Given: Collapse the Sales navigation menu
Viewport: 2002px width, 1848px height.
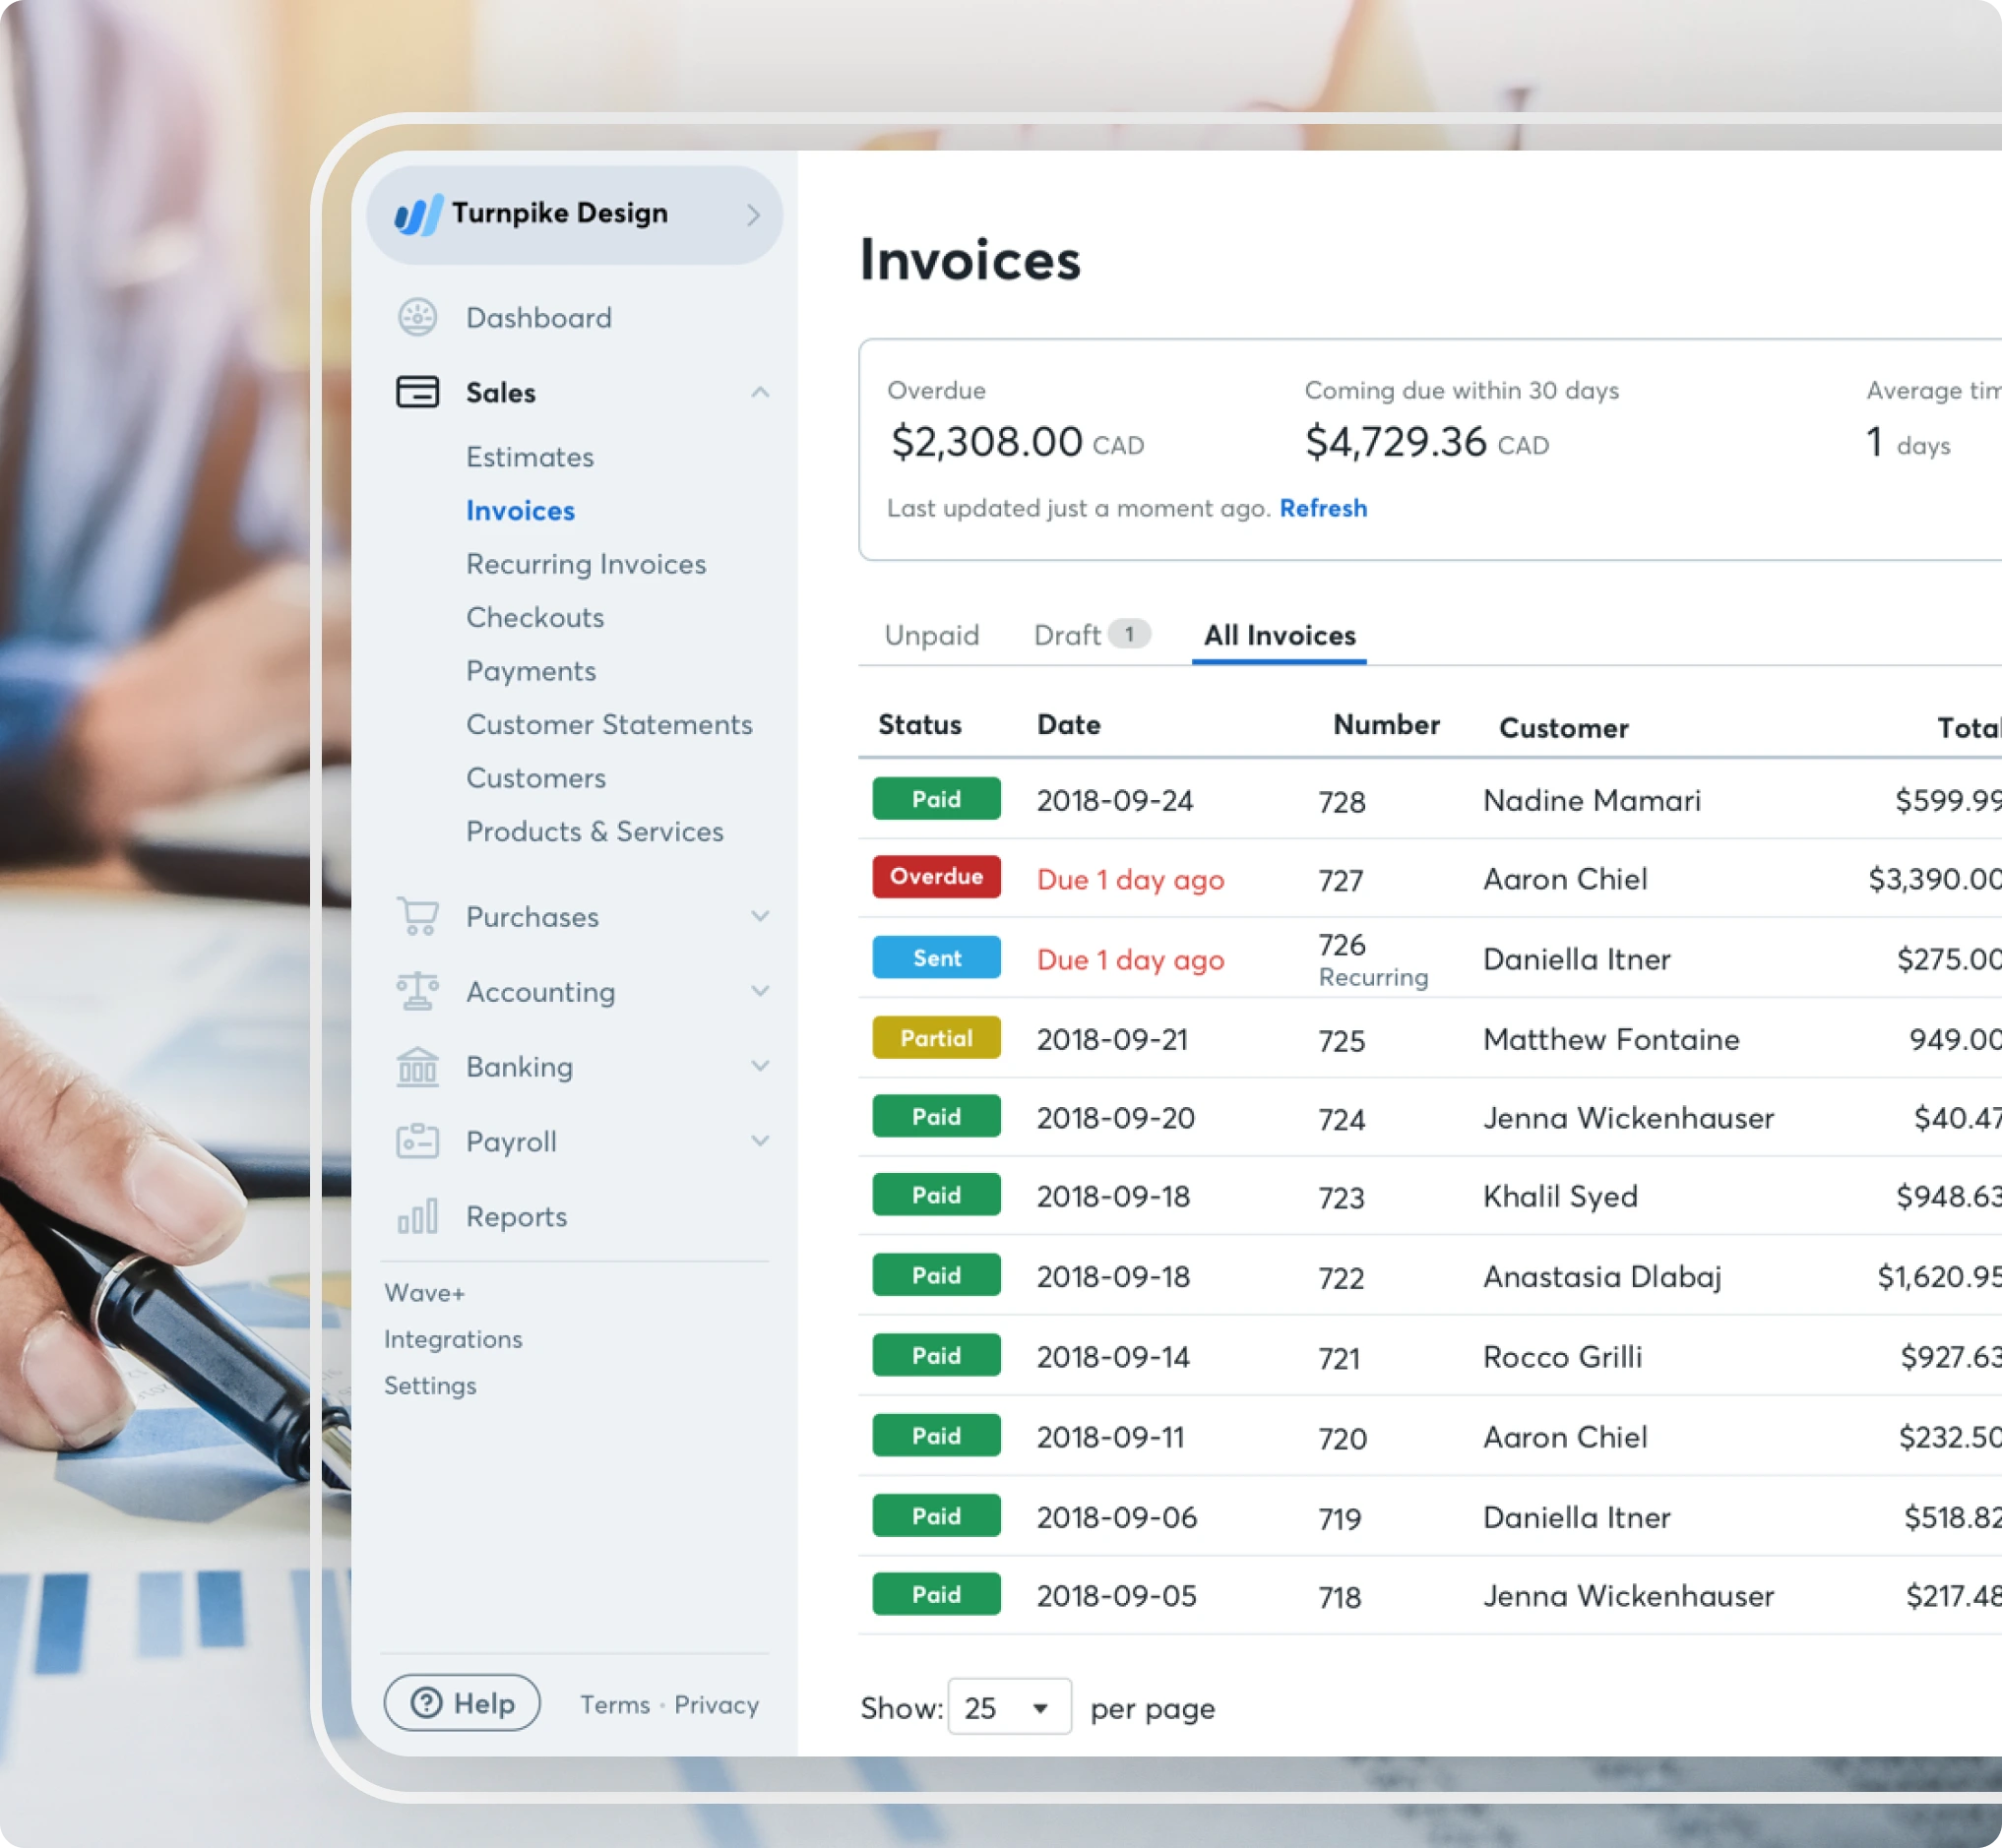Looking at the screenshot, I should (x=759, y=391).
